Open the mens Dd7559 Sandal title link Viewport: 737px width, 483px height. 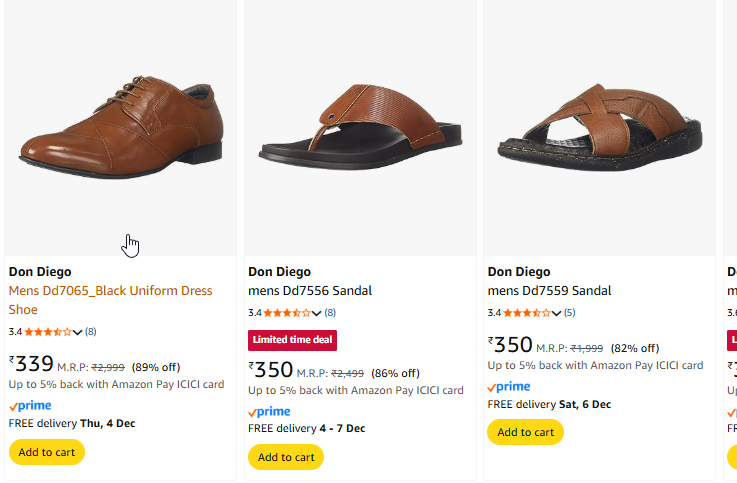(549, 291)
